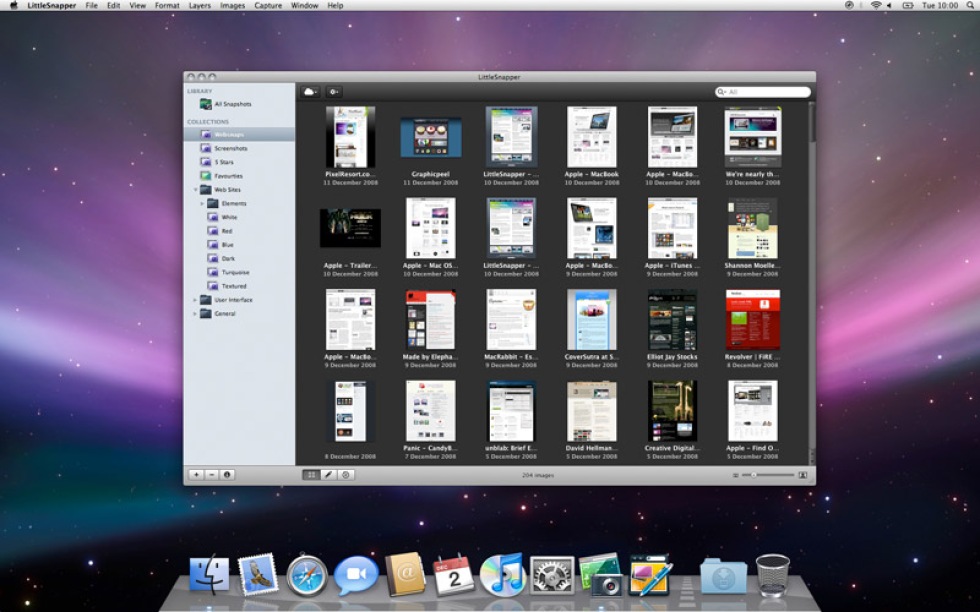
Task: Expand the User Interface folder triangle
Action: (x=195, y=300)
